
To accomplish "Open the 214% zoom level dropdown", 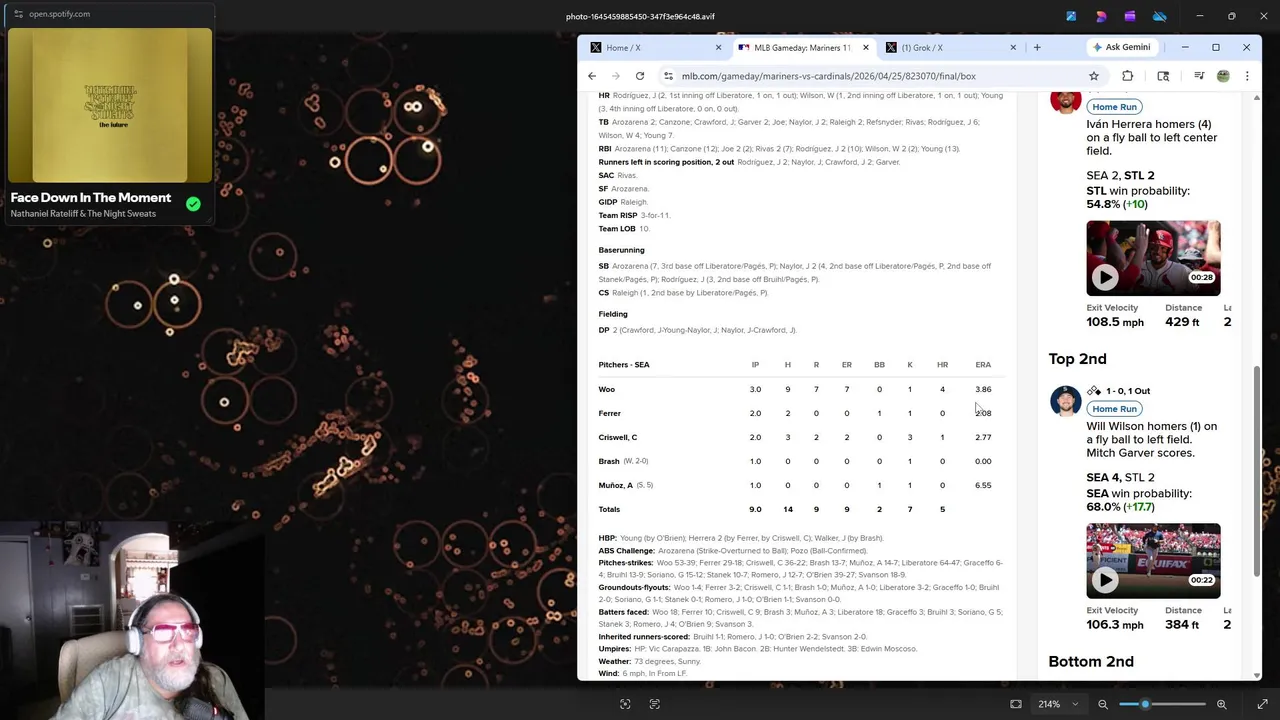I will click(x=1057, y=704).
